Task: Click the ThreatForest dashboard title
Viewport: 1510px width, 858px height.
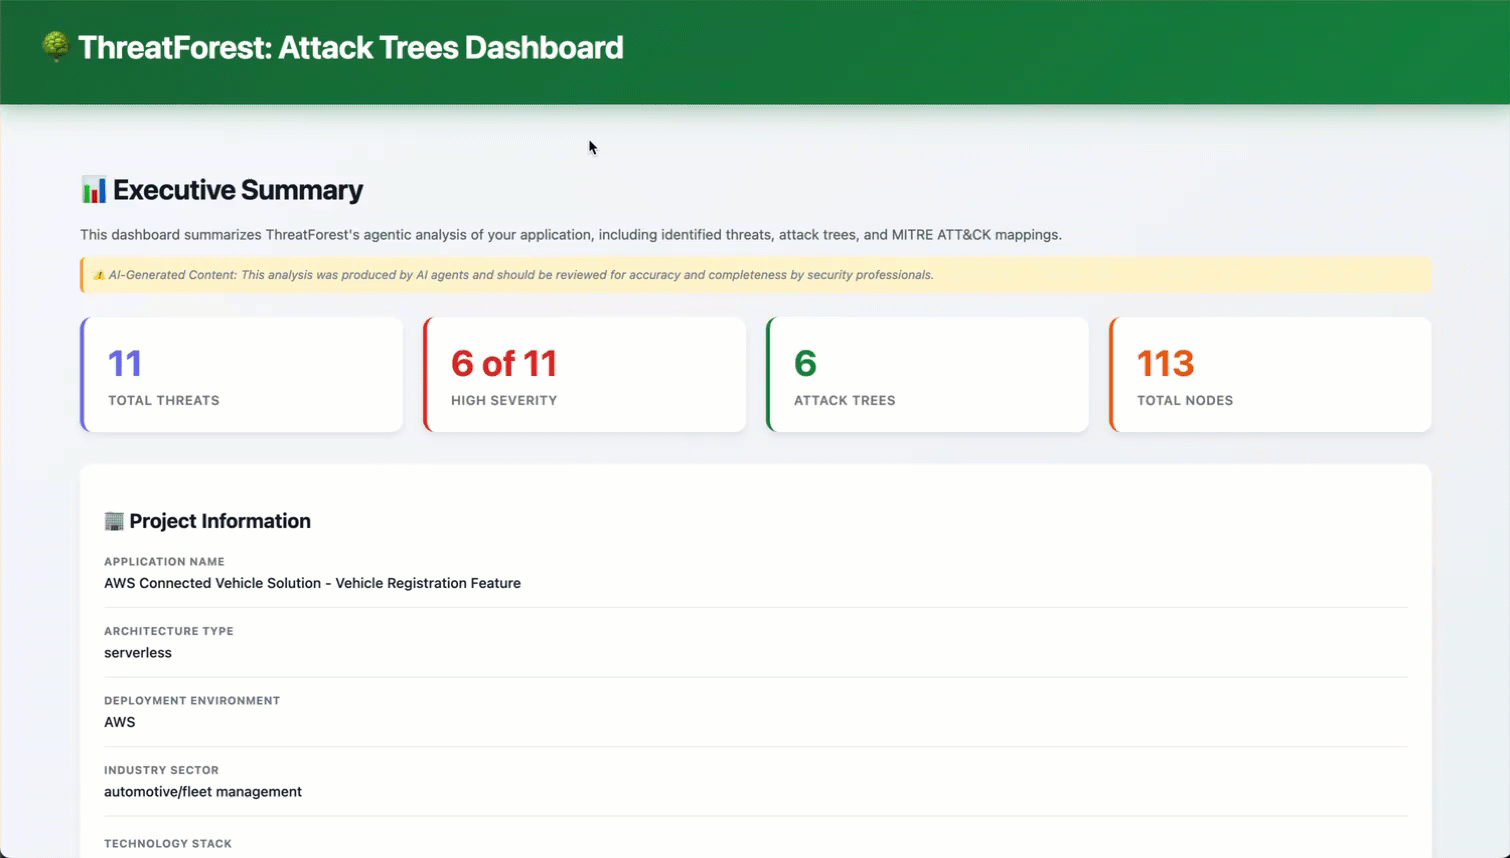Action: 351,46
